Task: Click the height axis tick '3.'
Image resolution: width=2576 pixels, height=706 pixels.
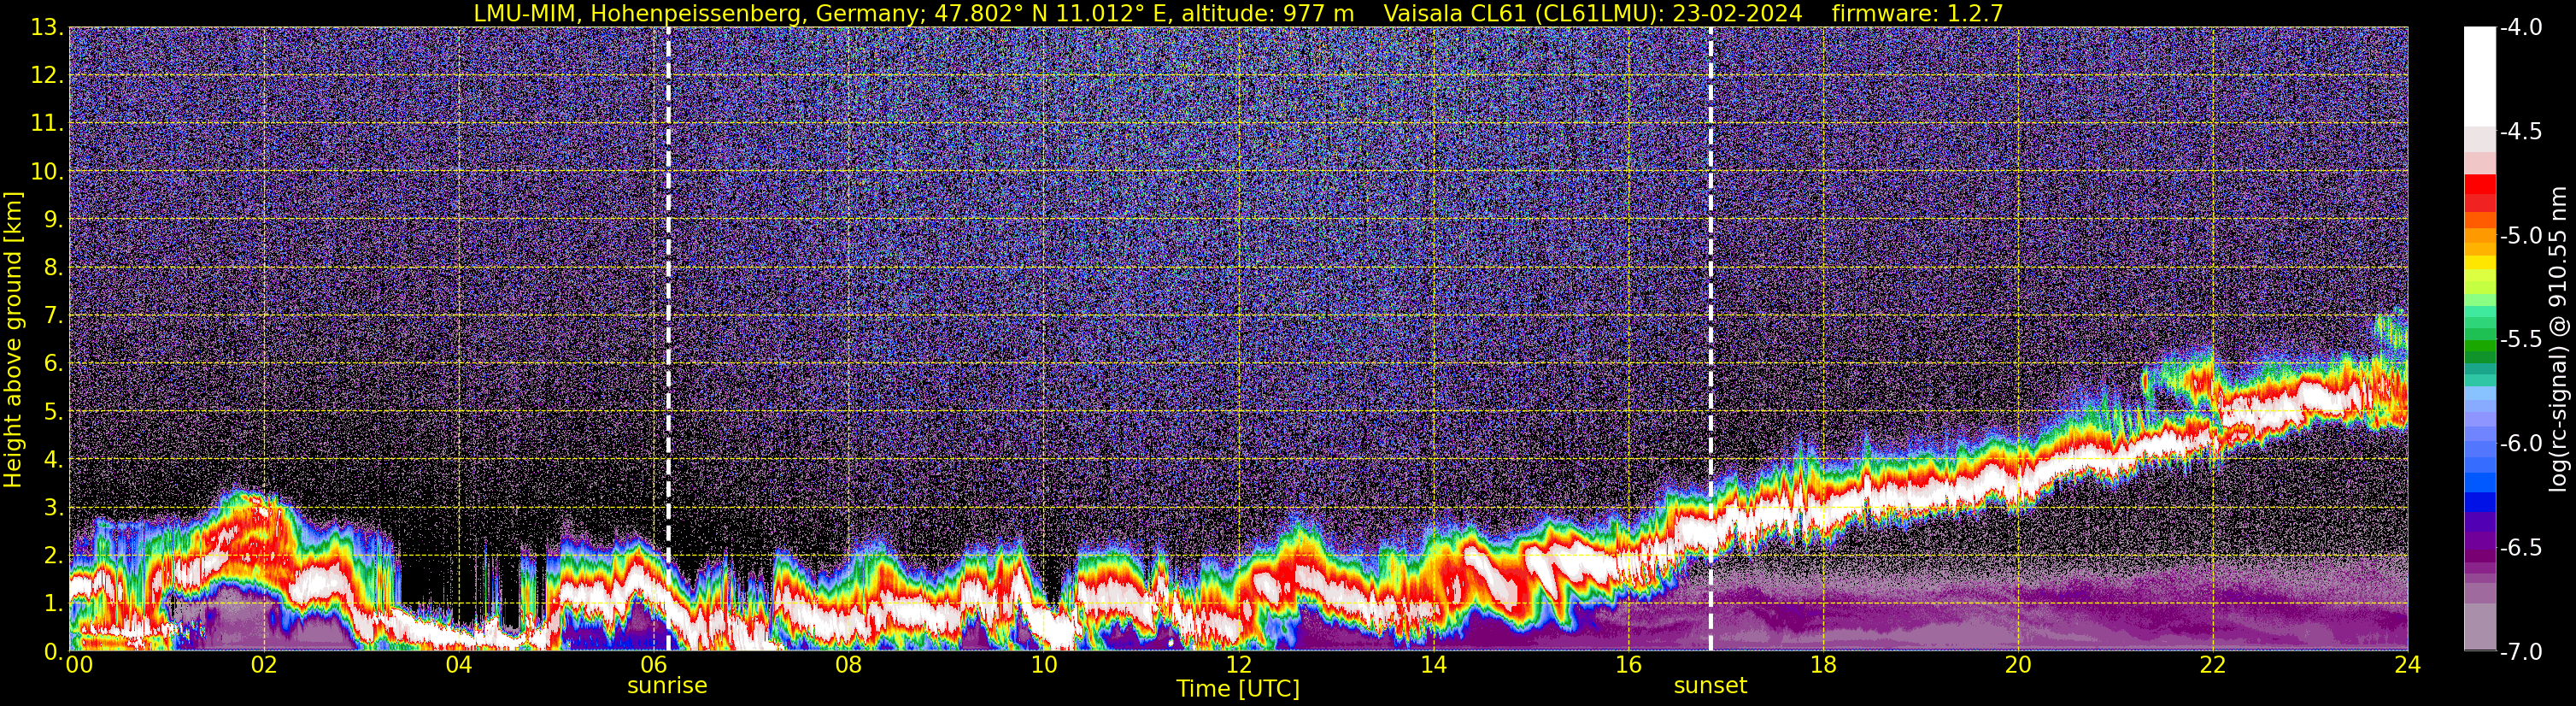Action: pos(54,508)
